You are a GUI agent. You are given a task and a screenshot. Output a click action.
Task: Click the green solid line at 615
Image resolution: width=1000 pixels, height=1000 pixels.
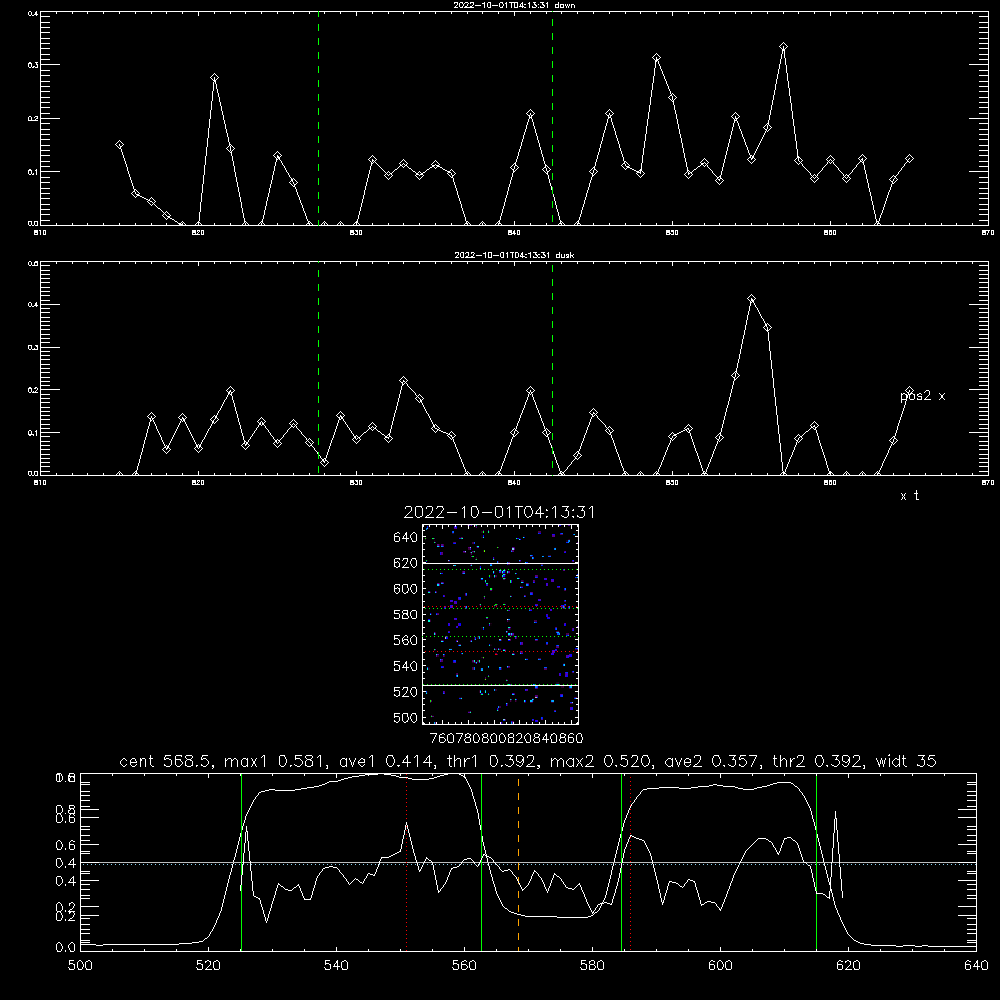coord(816,861)
